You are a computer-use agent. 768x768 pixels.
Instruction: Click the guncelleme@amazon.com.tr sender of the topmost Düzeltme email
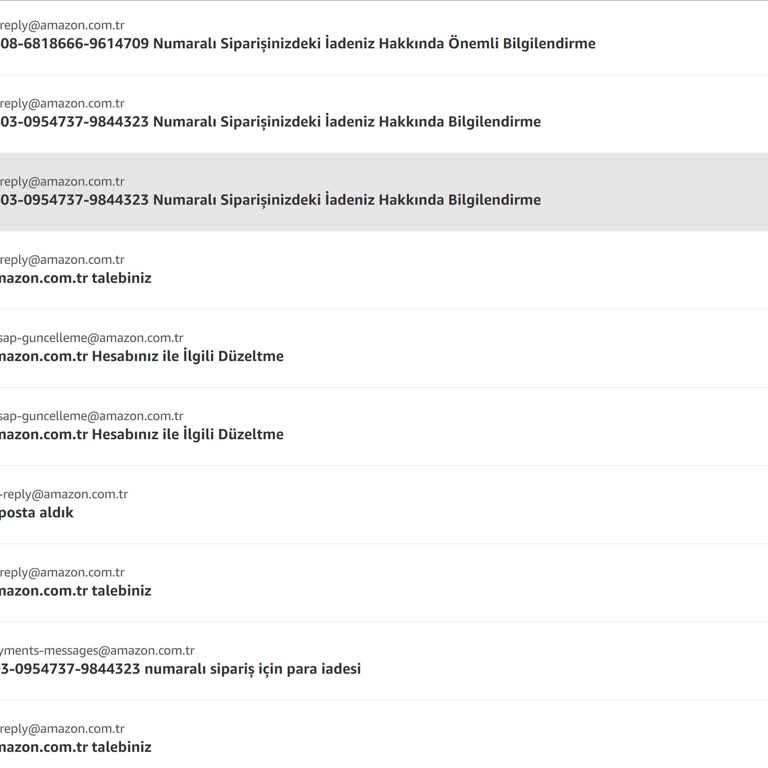point(92,338)
